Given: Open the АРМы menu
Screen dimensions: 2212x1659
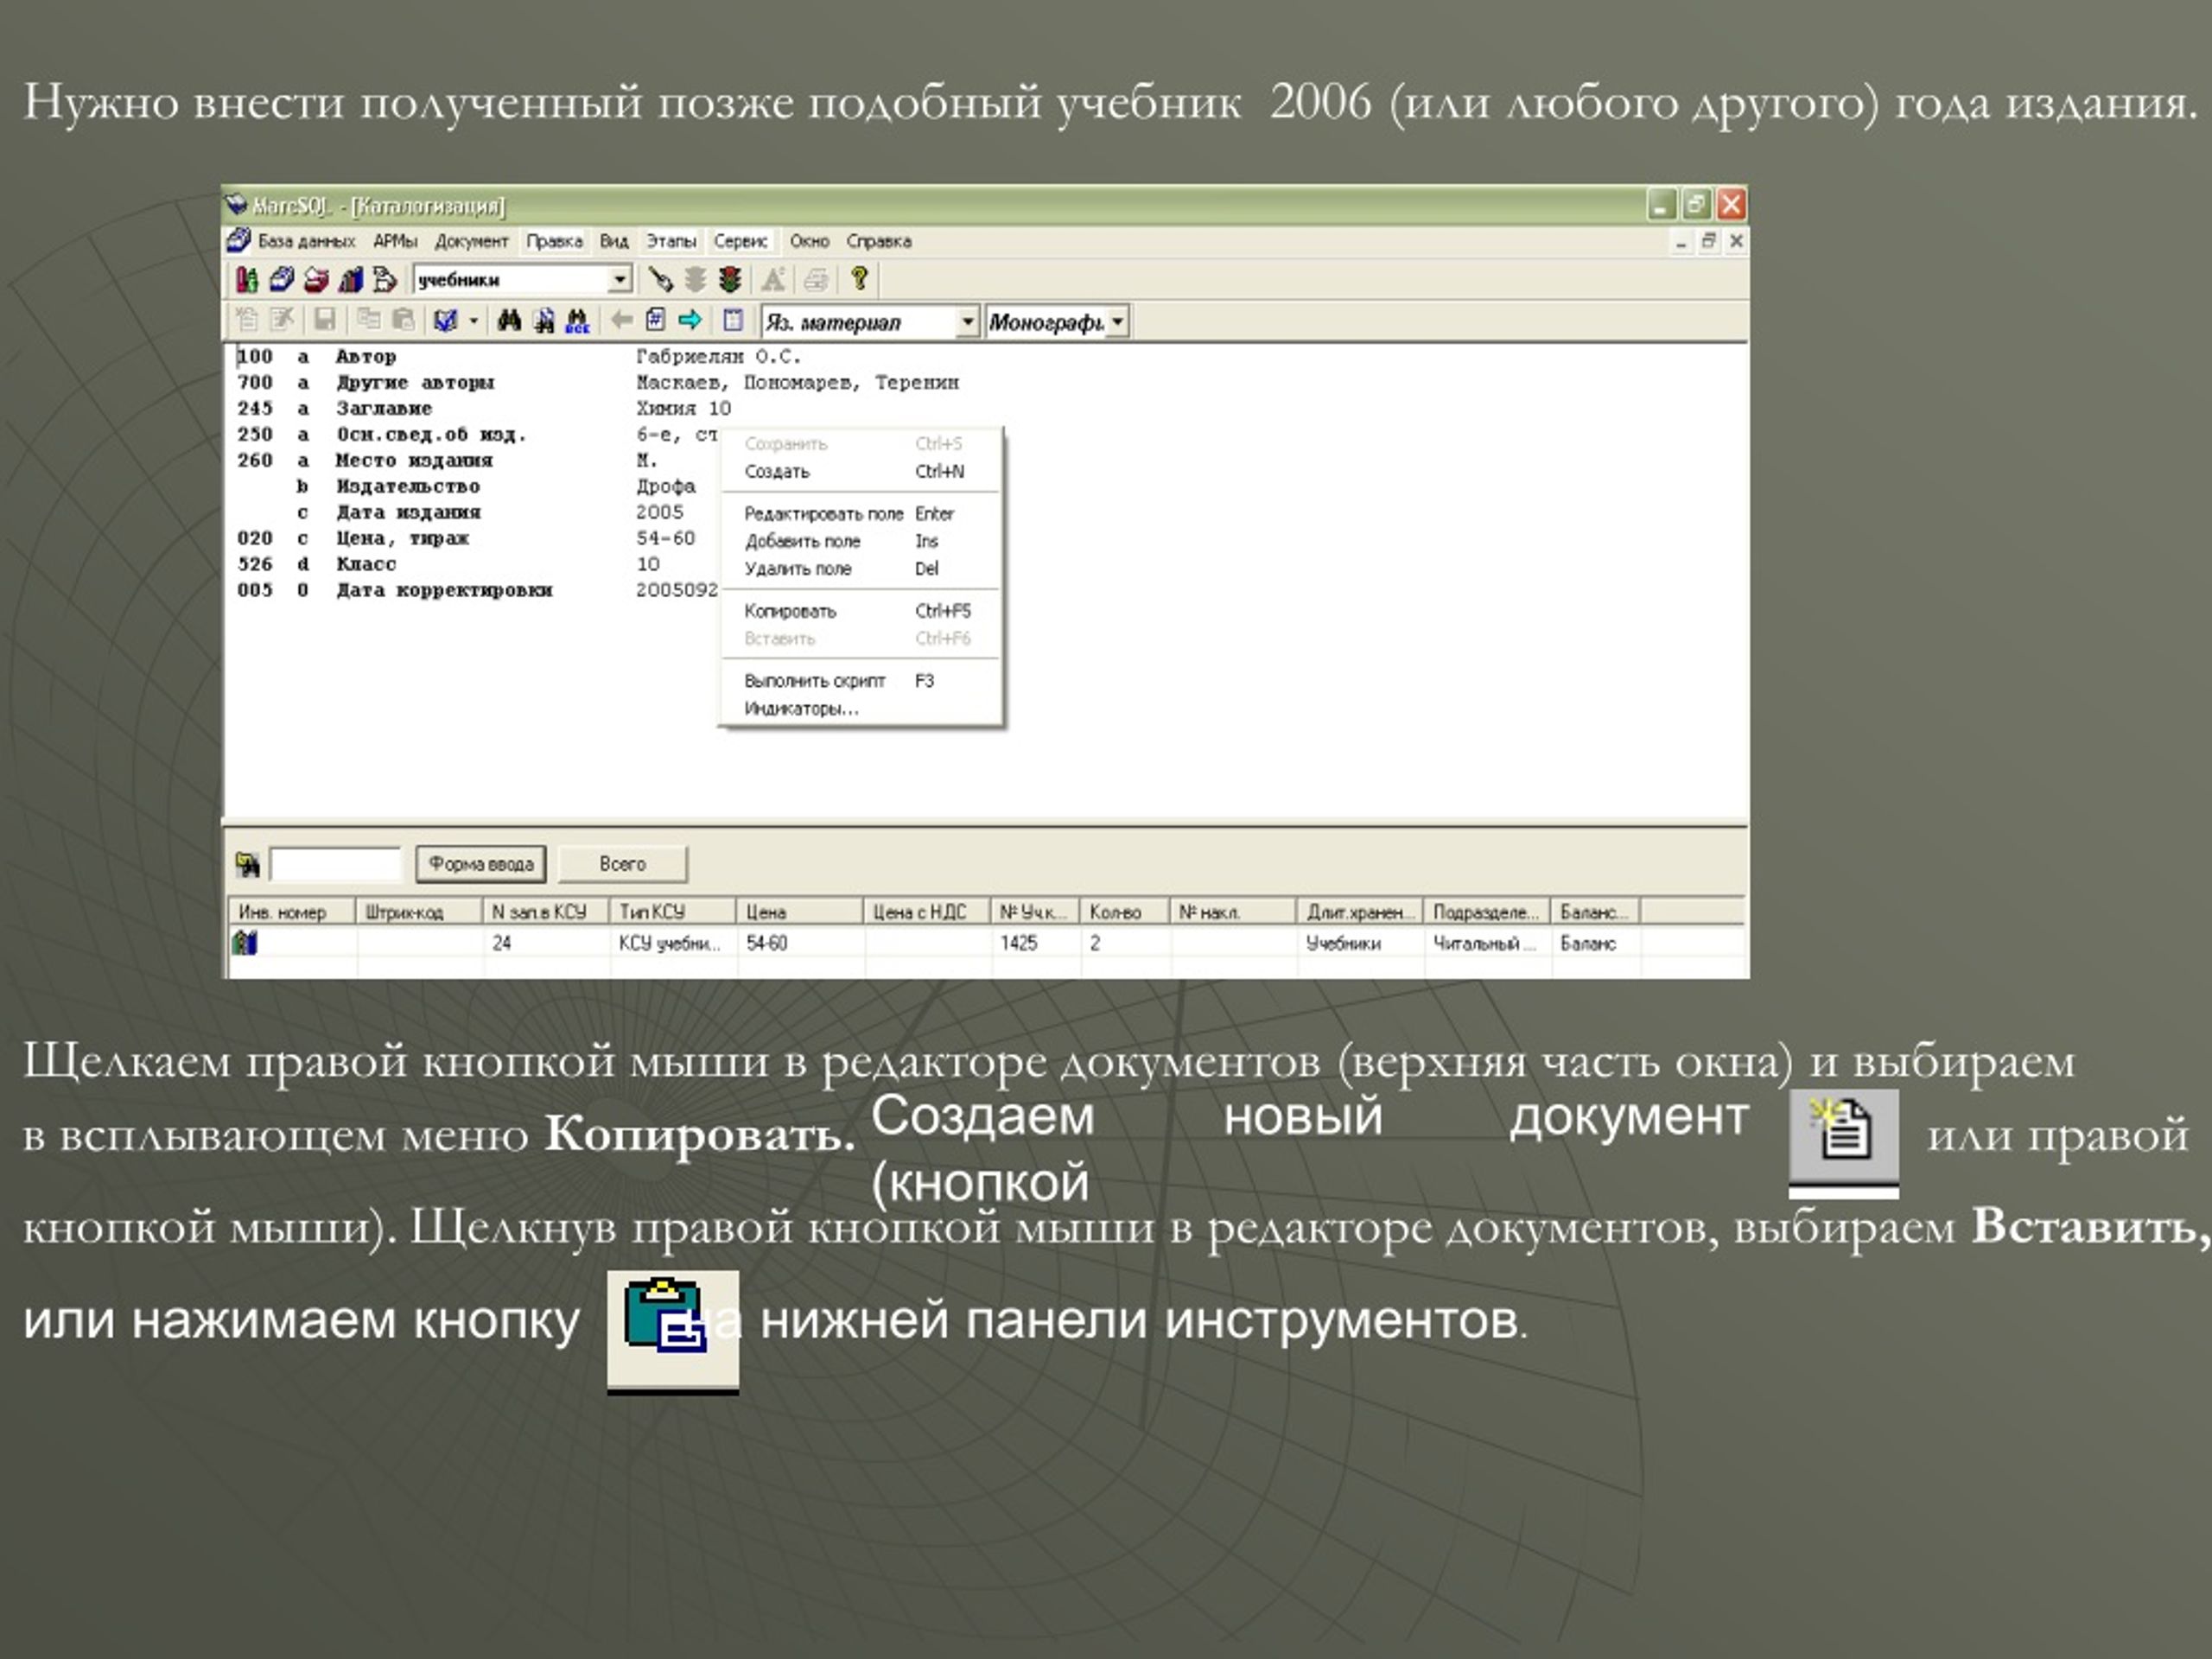Looking at the screenshot, I should point(395,241).
